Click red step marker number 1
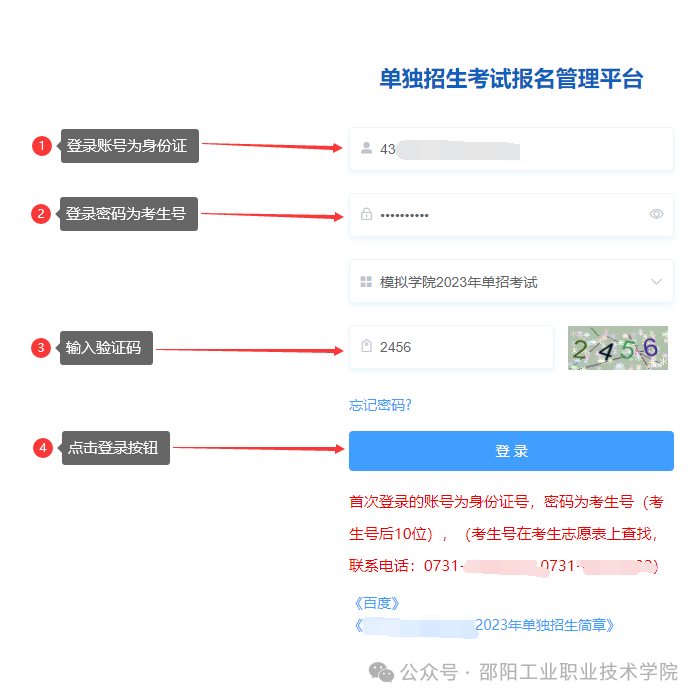The image size is (700, 700). click(42, 146)
